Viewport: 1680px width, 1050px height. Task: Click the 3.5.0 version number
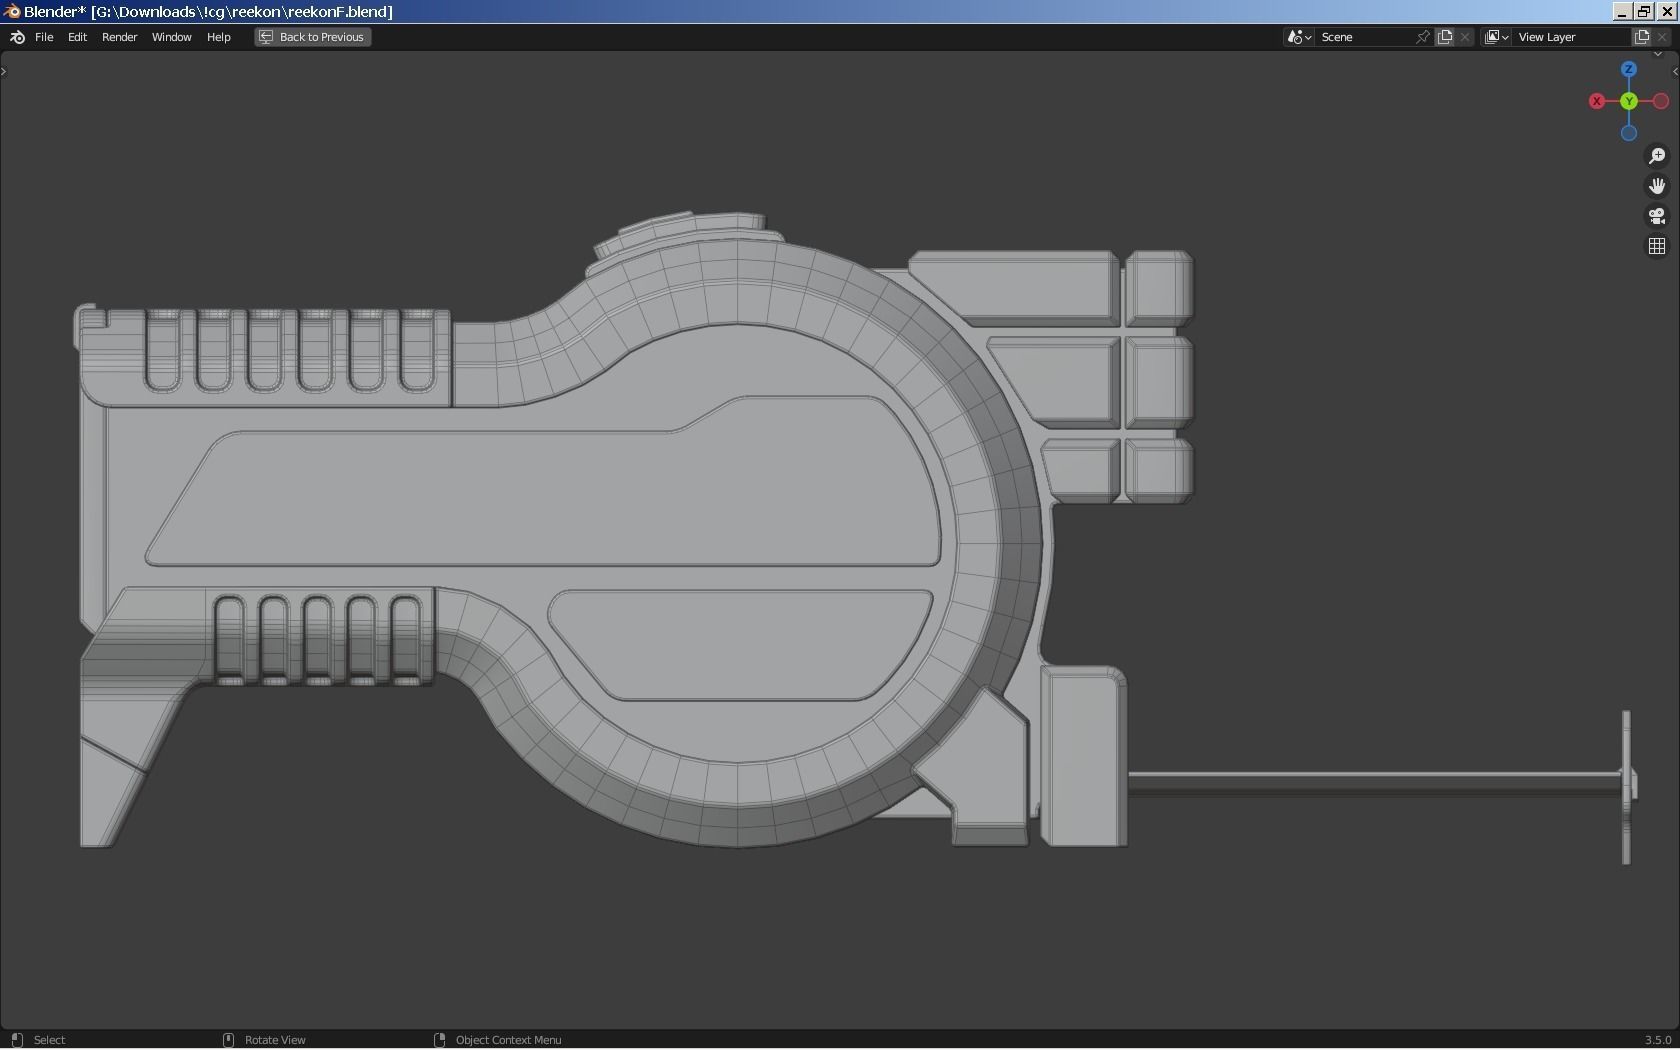coord(1658,1040)
